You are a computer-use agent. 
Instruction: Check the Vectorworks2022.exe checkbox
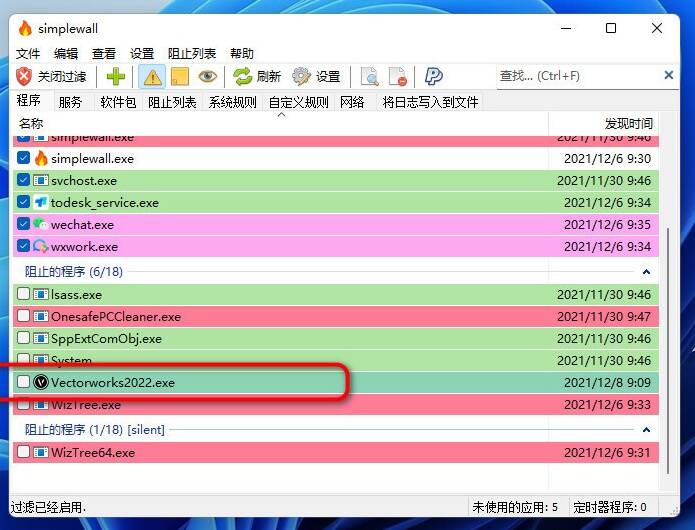coord(24,382)
